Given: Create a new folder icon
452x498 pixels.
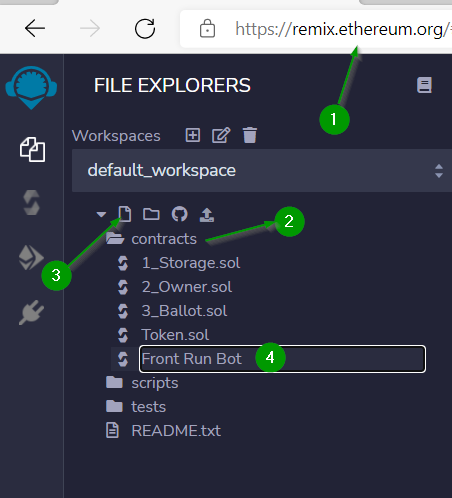Looking at the screenshot, I should 151,214.
